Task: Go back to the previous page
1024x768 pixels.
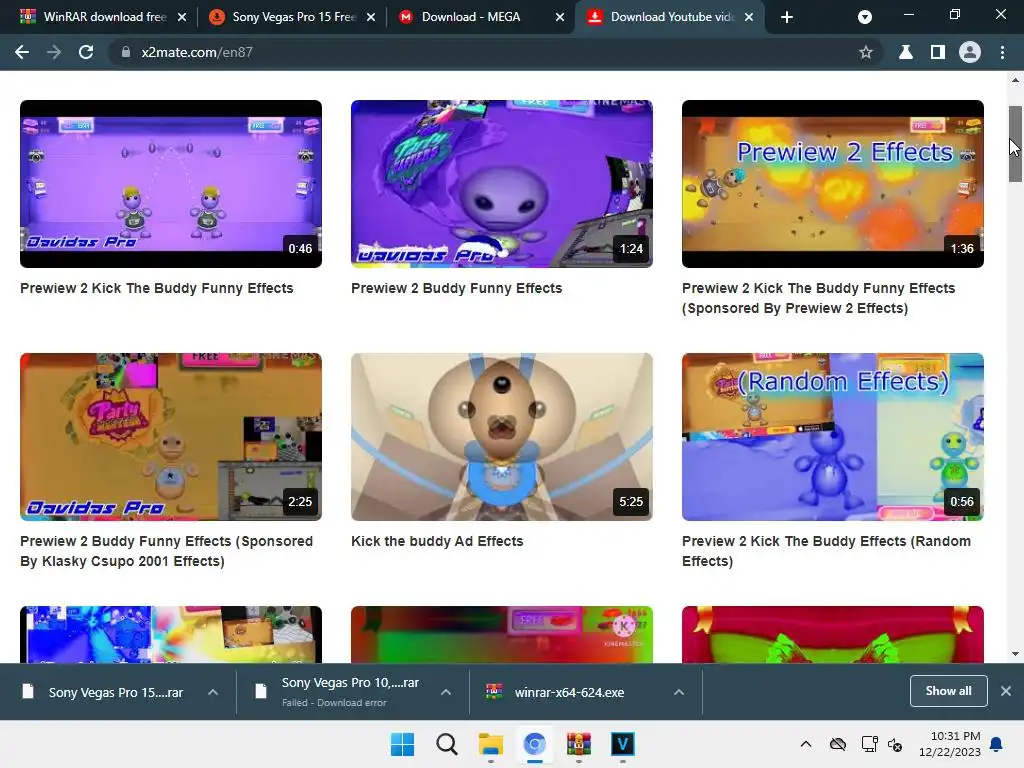Action: pyautogui.click(x=22, y=52)
